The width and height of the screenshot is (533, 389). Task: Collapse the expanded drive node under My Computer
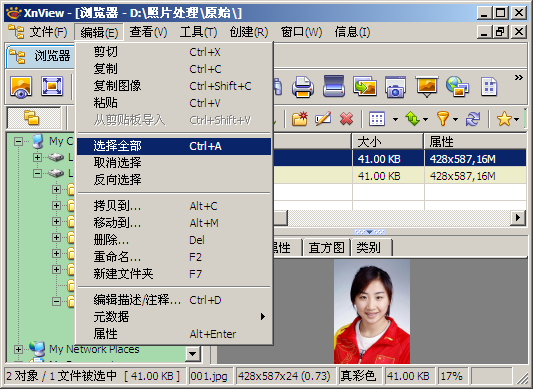coord(37,173)
